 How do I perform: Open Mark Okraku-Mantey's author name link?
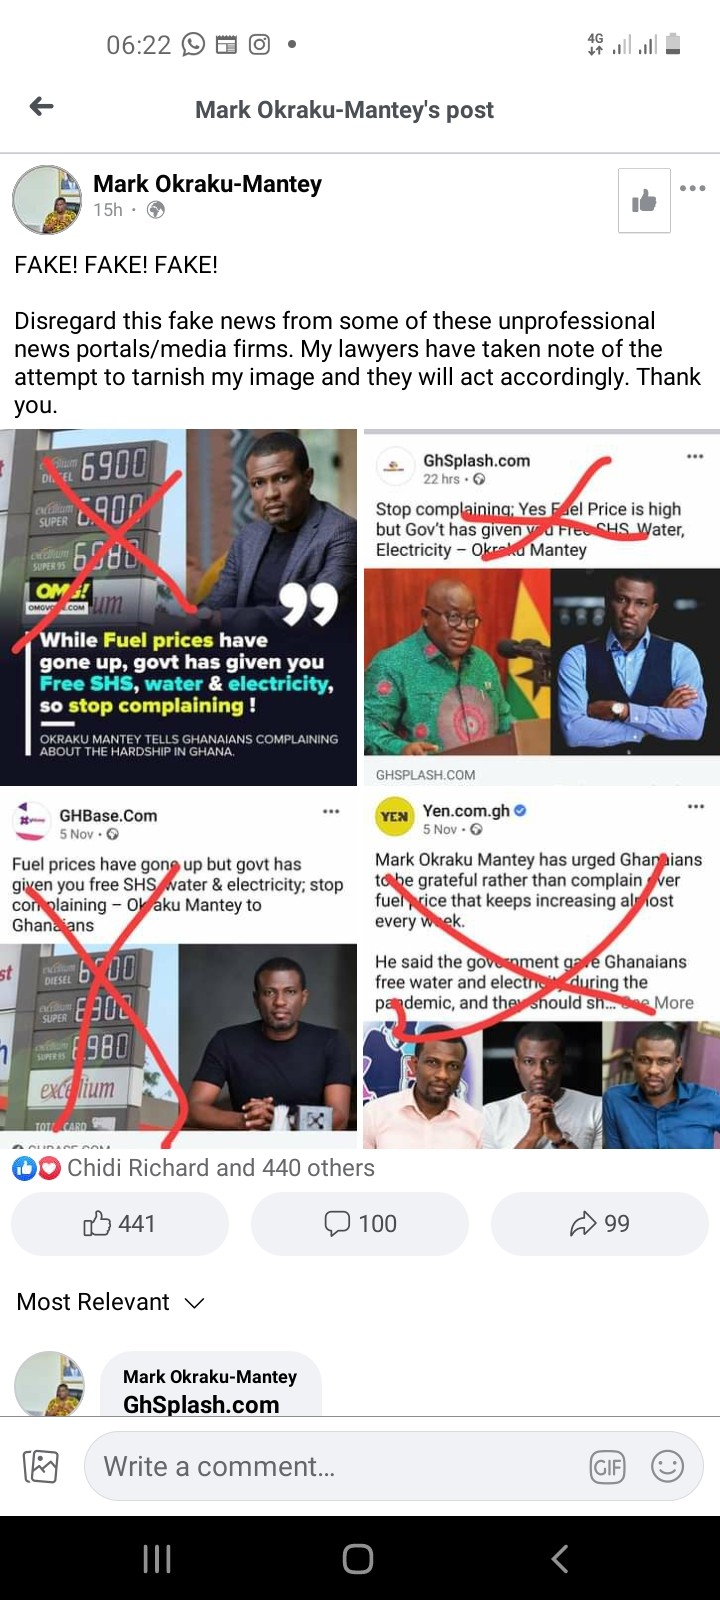tap(207, 184)
